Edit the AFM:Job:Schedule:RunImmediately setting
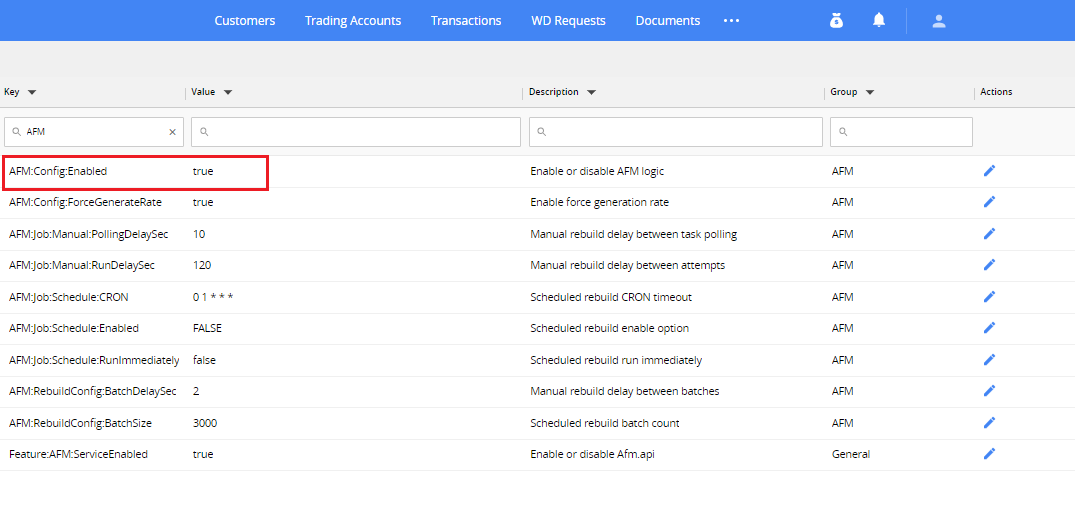 click(989, 360)
